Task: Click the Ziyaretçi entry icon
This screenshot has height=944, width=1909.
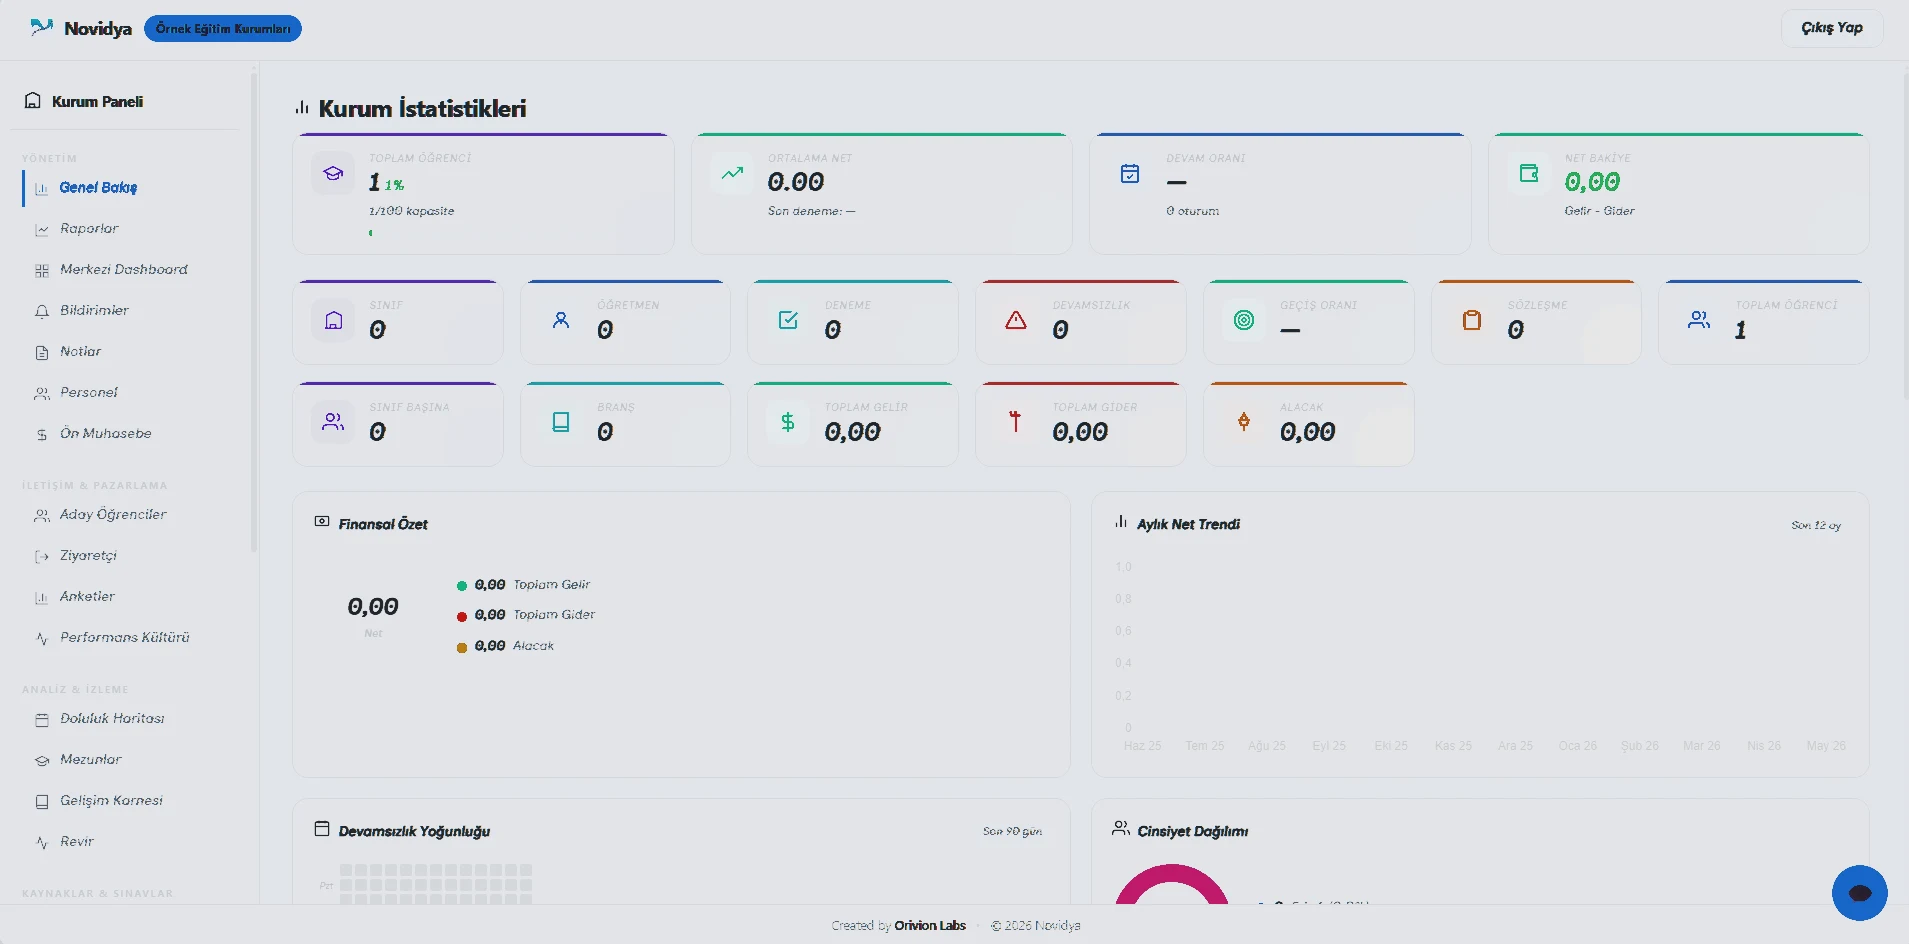Action: tap(42, 556)
